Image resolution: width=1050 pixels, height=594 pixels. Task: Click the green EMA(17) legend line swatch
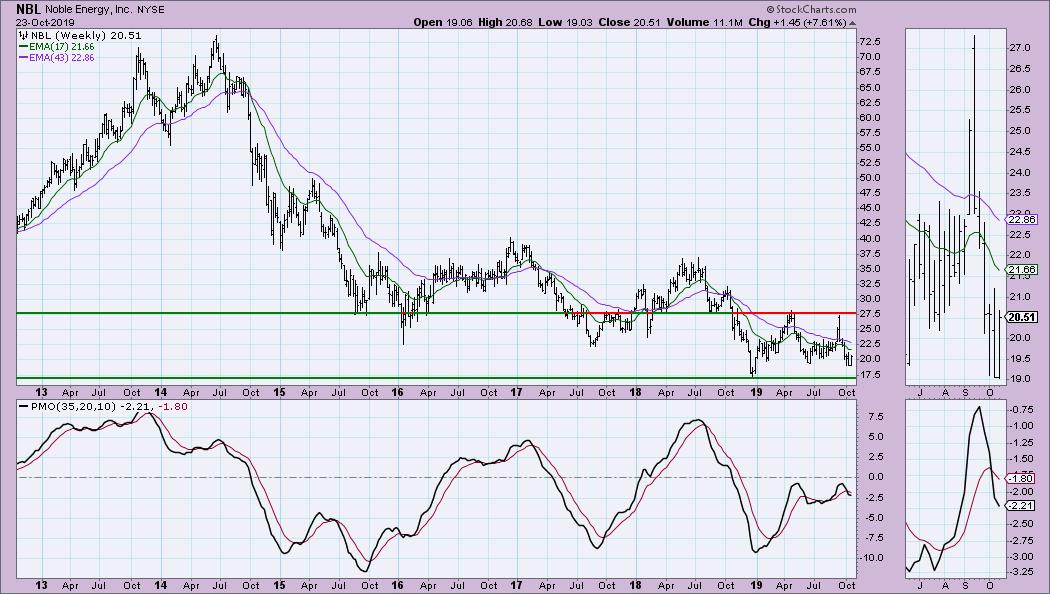point(23,47)
